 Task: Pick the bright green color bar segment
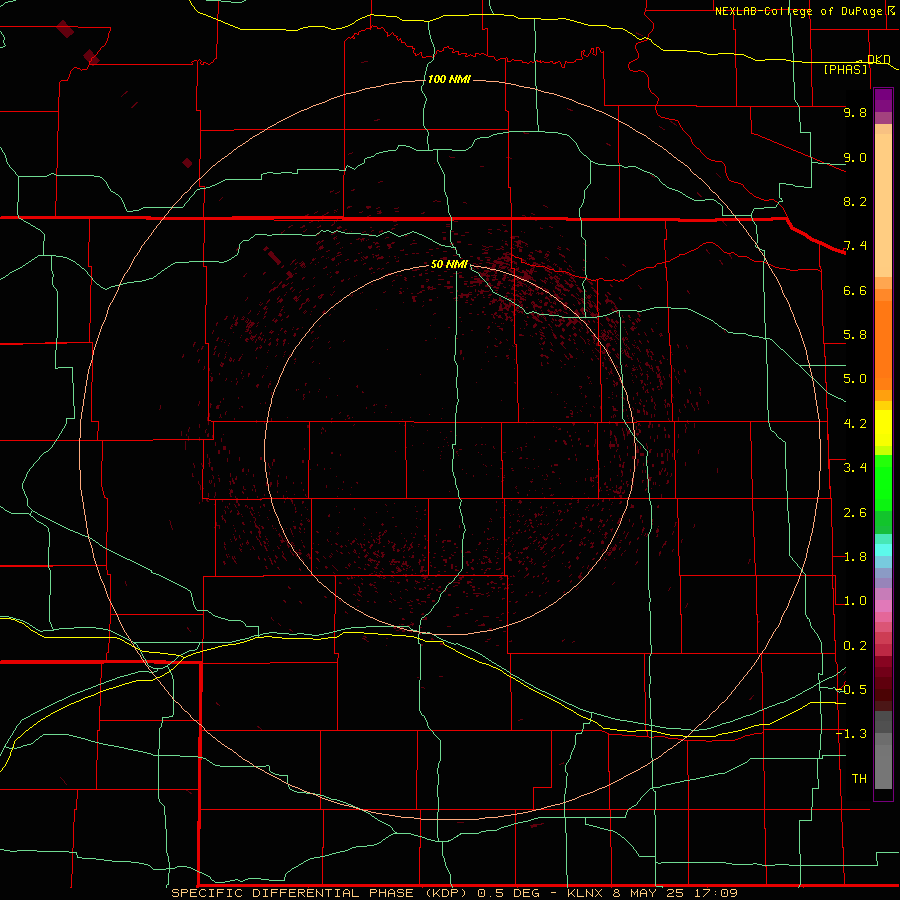(x=883, y=482)
